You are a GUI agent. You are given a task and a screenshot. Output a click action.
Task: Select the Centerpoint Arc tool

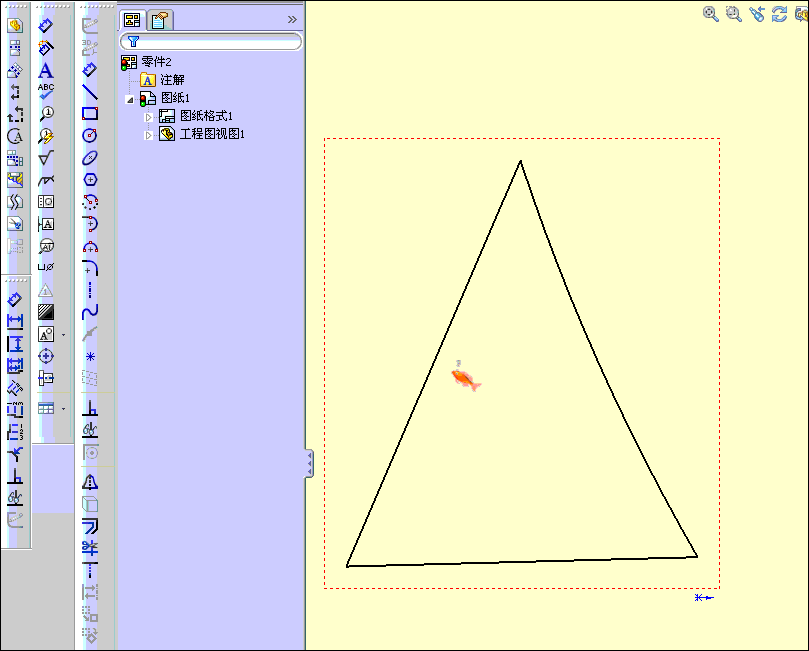90,202
